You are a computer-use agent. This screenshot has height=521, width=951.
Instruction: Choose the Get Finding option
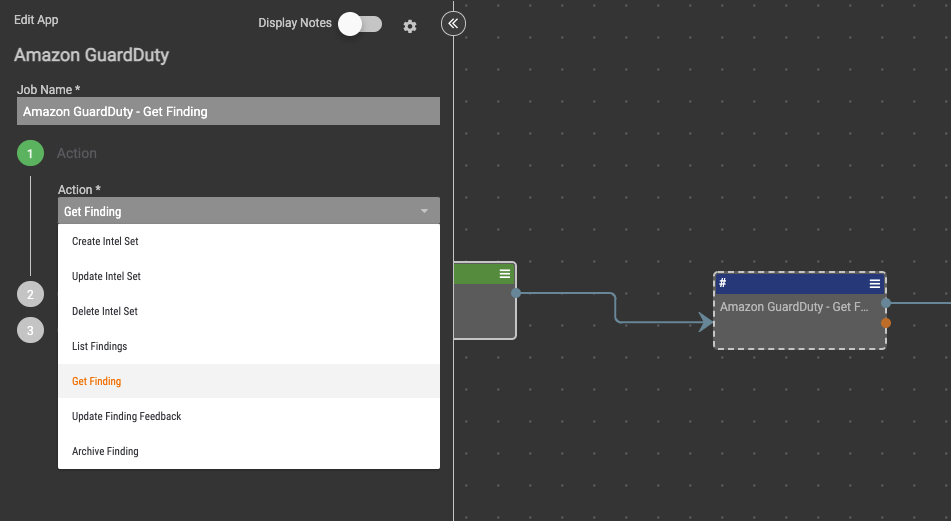click(x=249, y=382)
